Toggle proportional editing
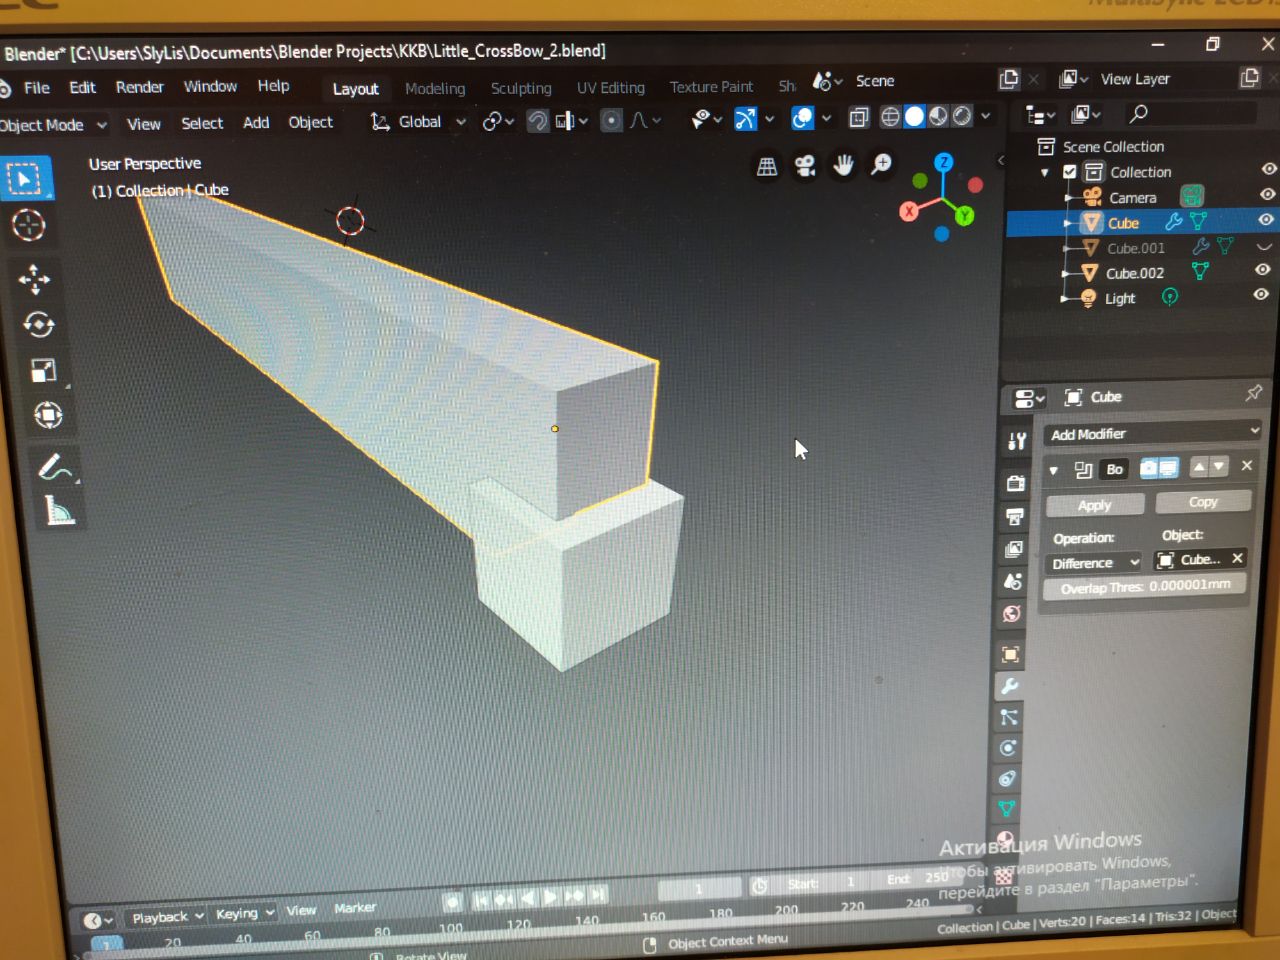This screenshot has width=1280, height=960. point(611,121)
